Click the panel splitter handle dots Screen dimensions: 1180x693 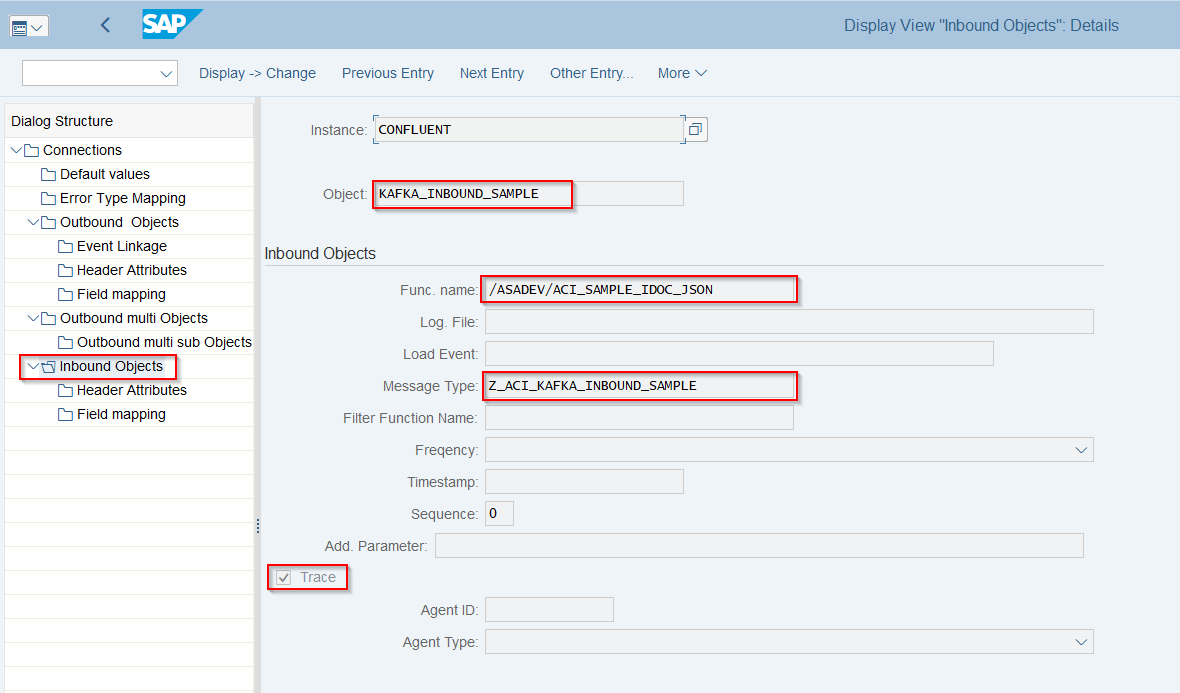(258, 526)
